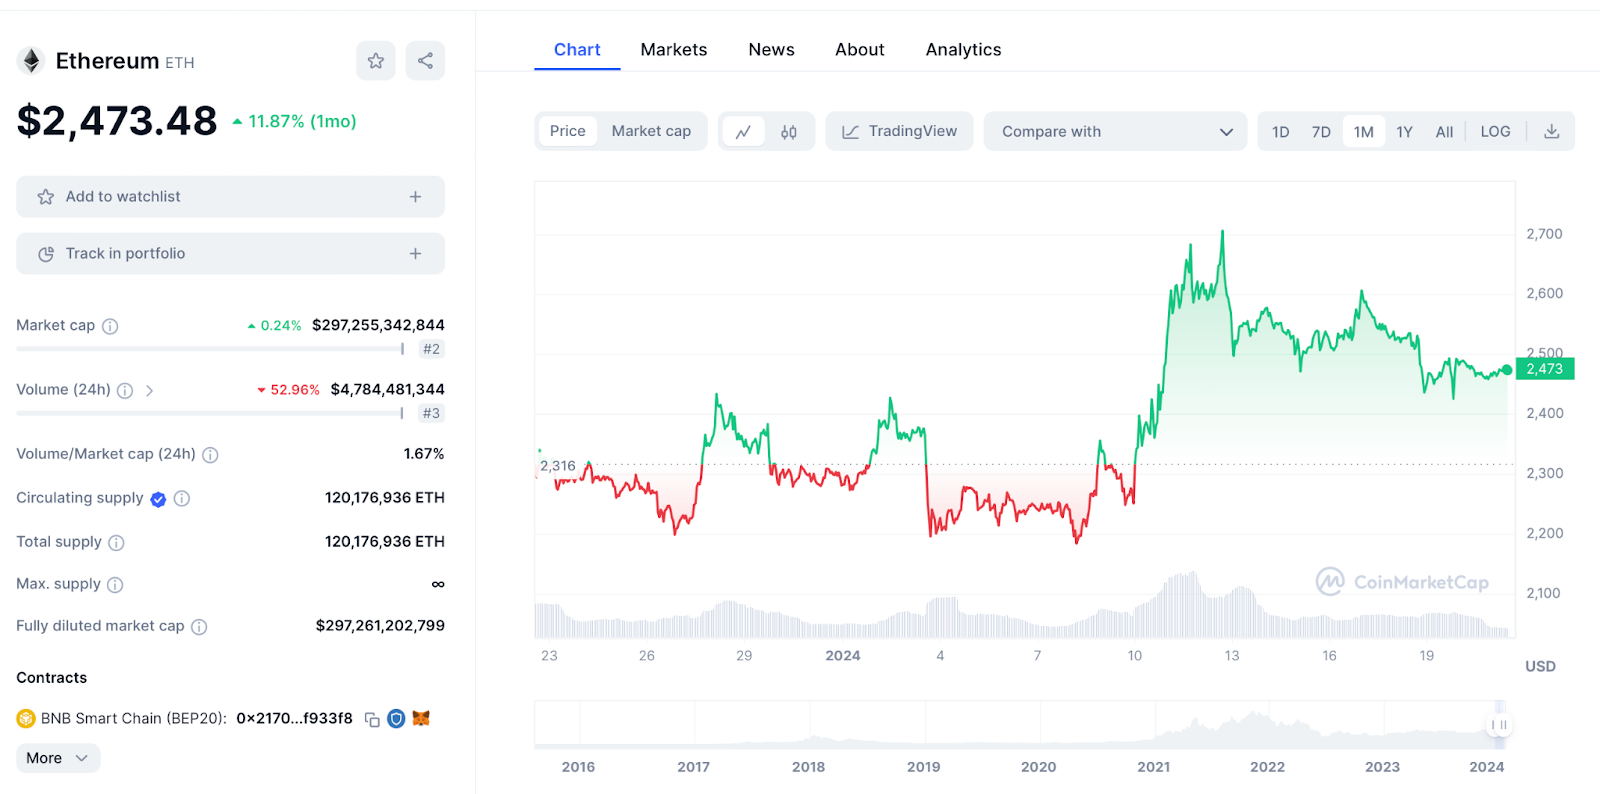The width and height of the screenshot is (1600, 794).
Task: Click the MetaMask fox icon
Action: [421, 718]
